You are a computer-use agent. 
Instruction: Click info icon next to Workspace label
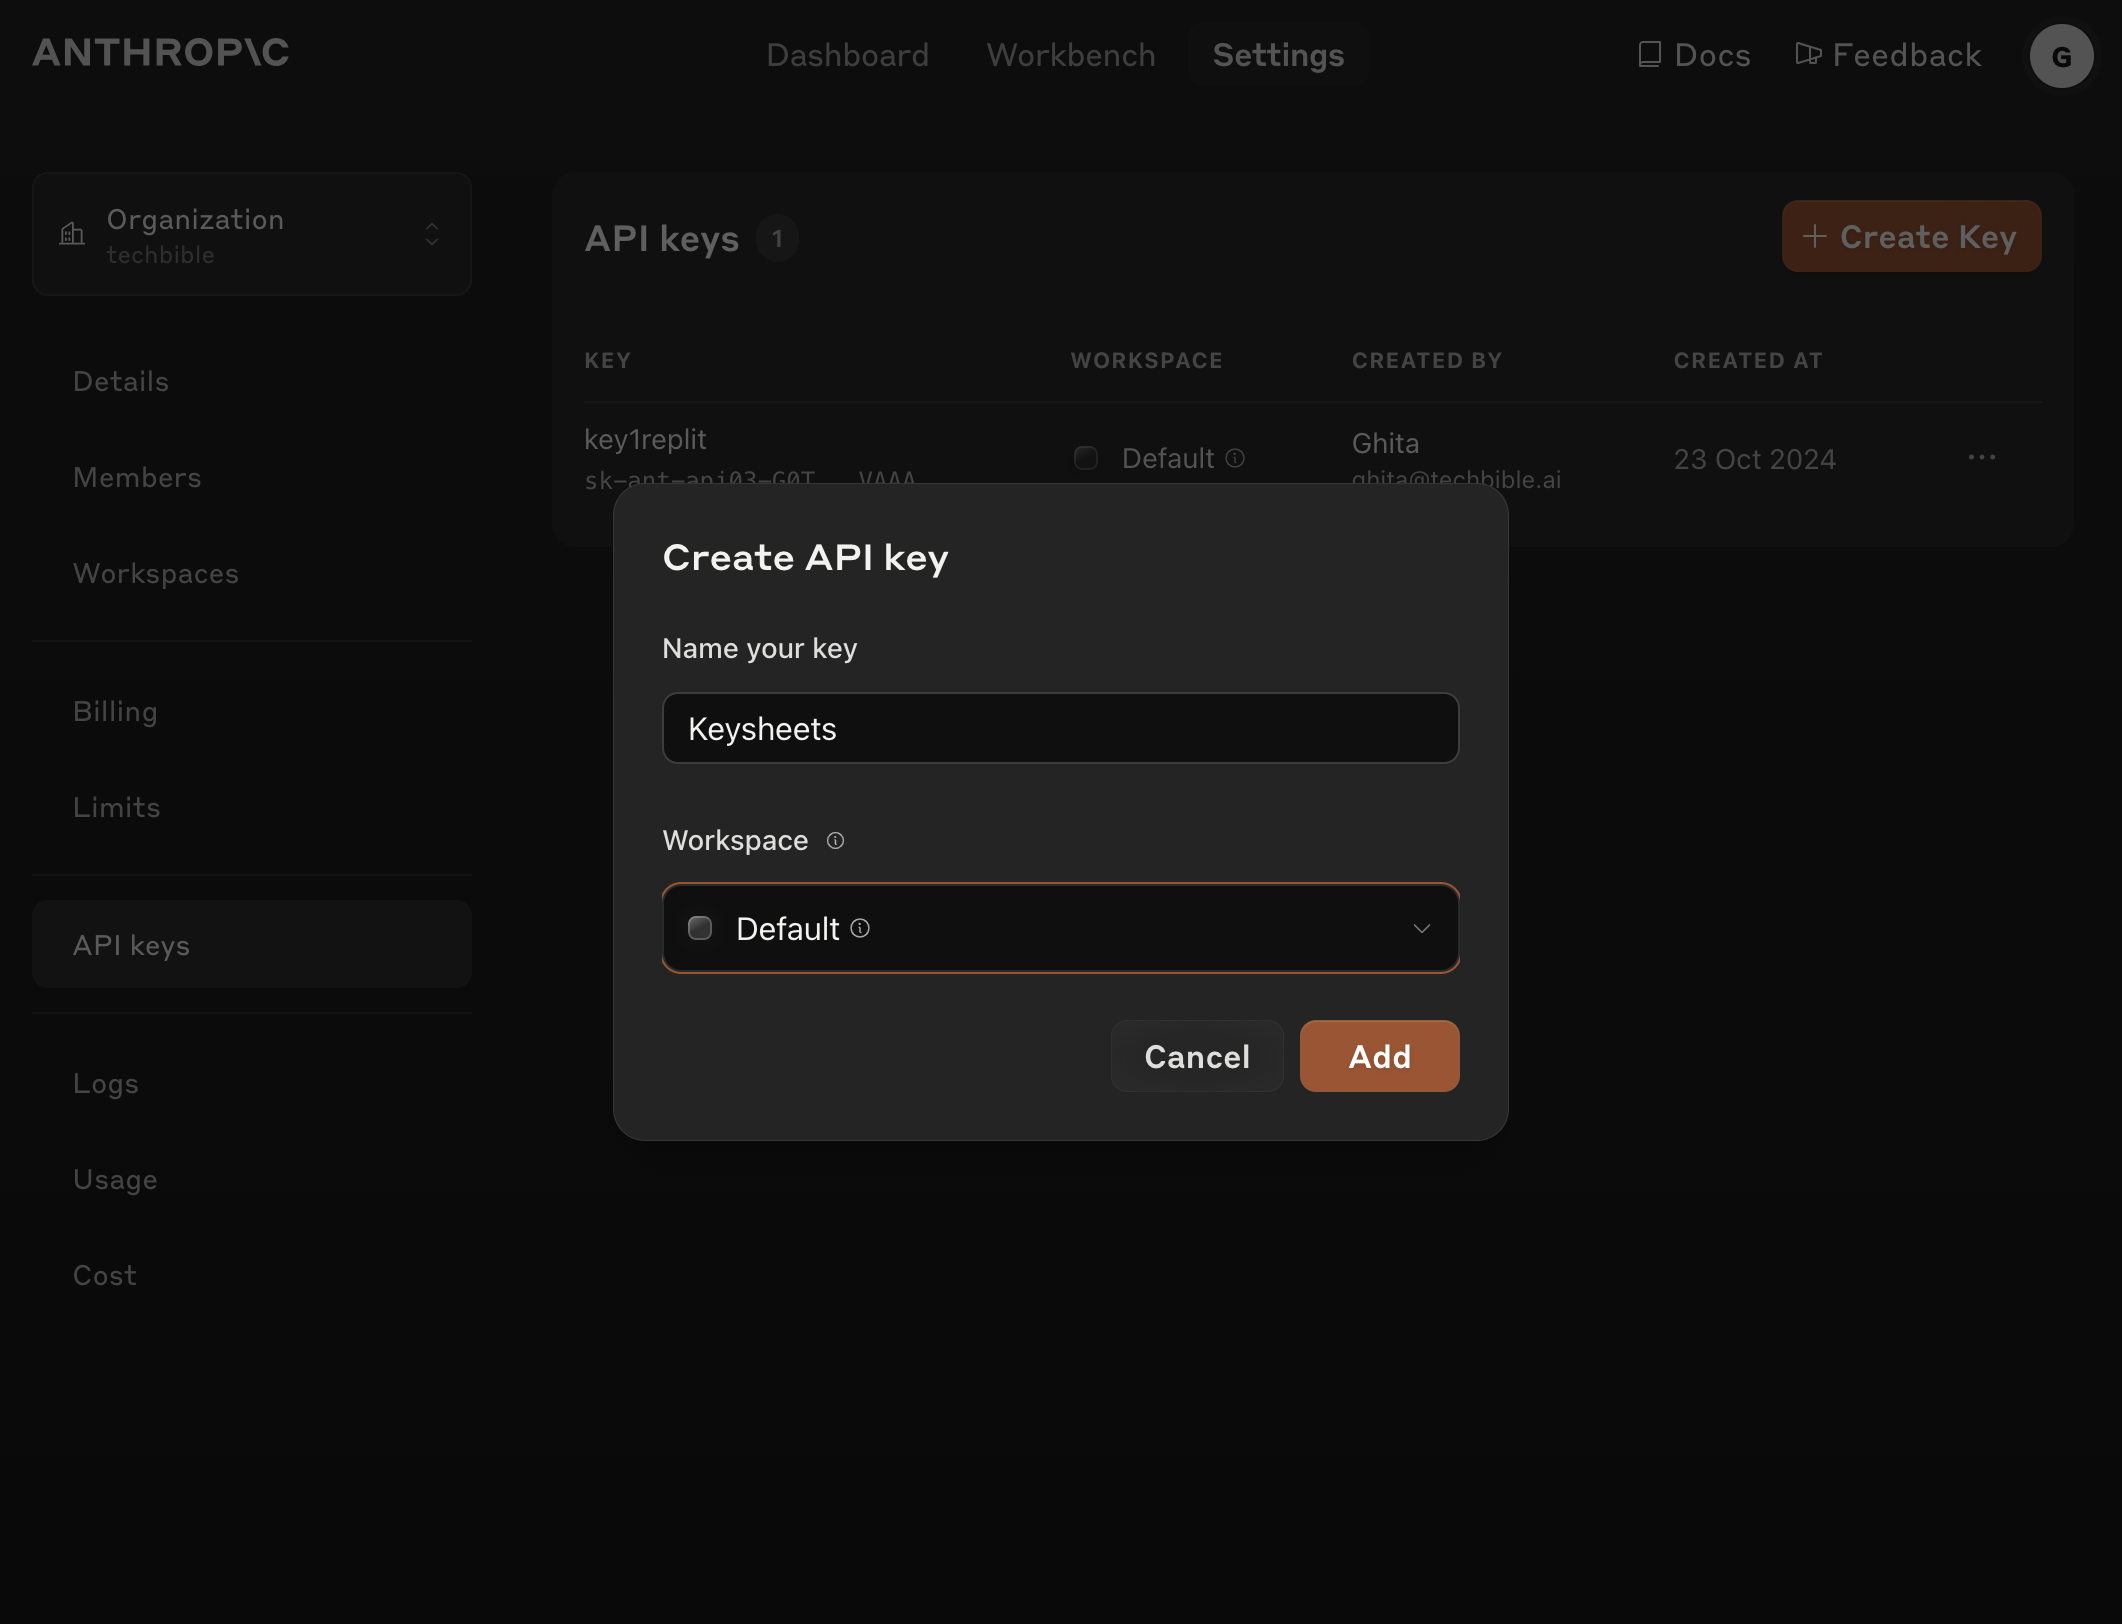[x=835, y=841]
